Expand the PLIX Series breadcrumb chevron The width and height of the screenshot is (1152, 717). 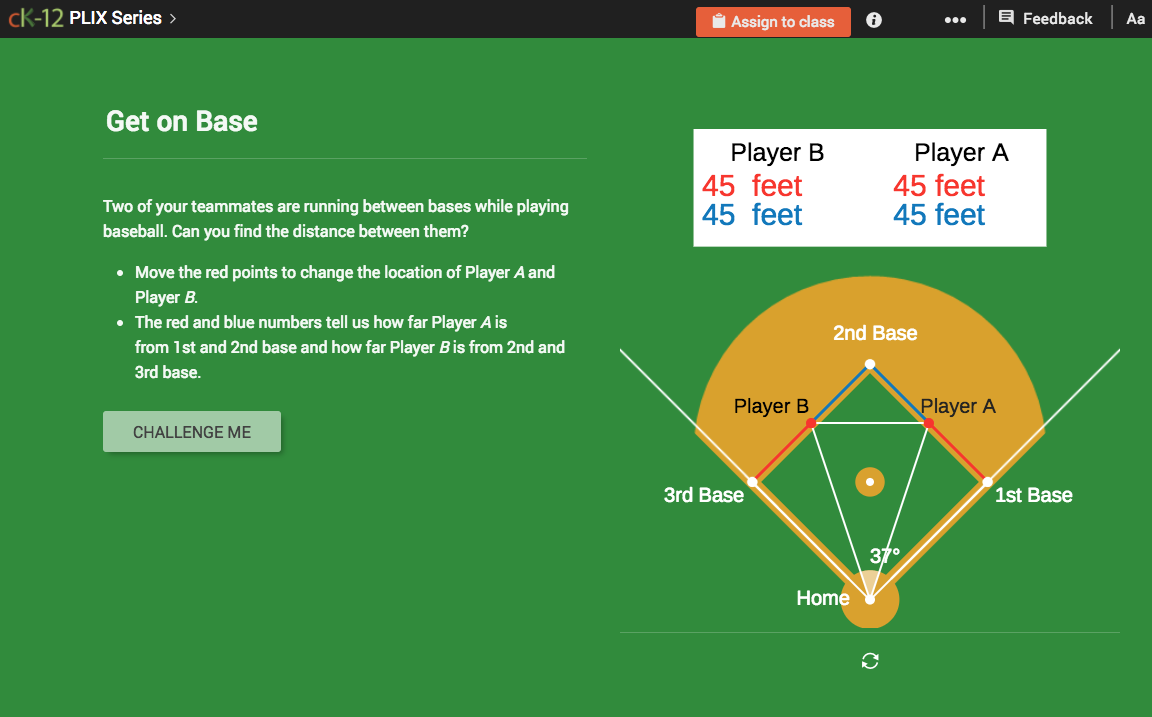(172, 17)
